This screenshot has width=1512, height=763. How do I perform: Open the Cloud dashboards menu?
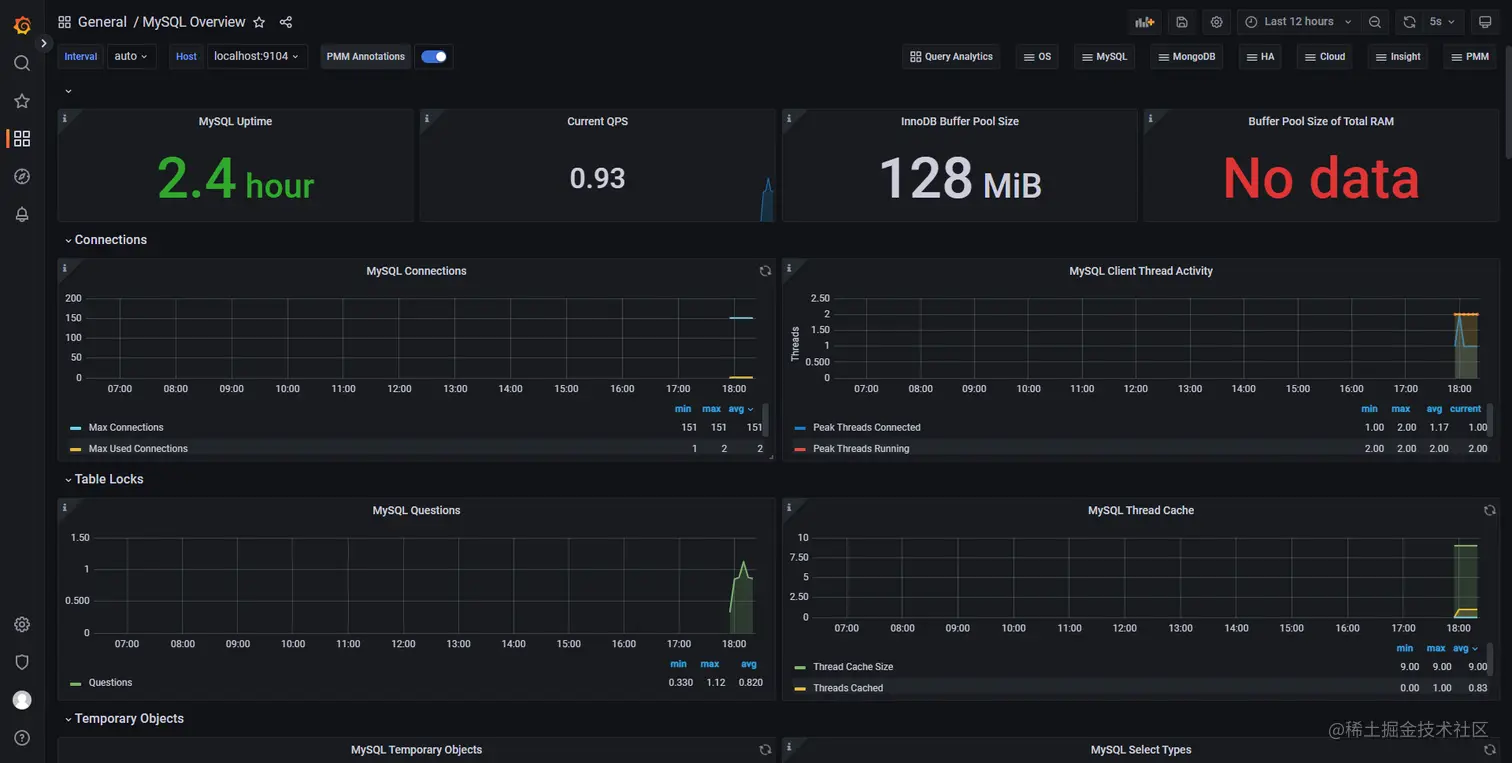tap(1325, 57)
